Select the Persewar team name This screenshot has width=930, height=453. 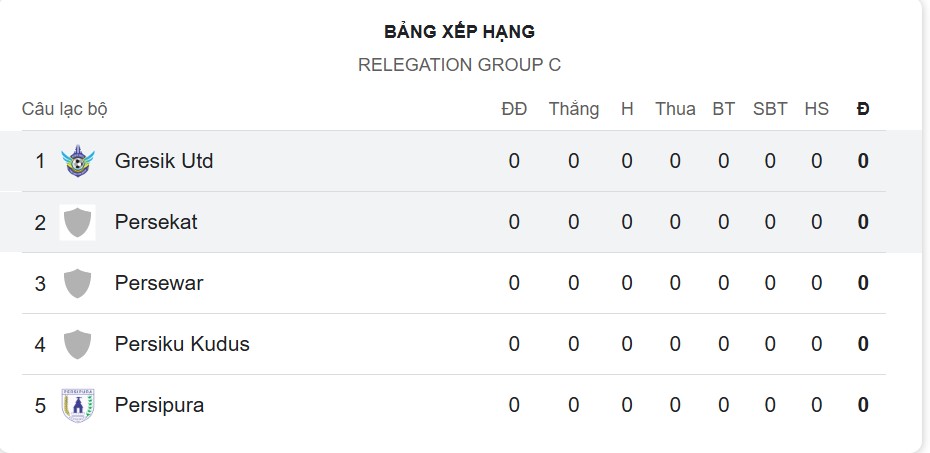click(x=159, y=283)
